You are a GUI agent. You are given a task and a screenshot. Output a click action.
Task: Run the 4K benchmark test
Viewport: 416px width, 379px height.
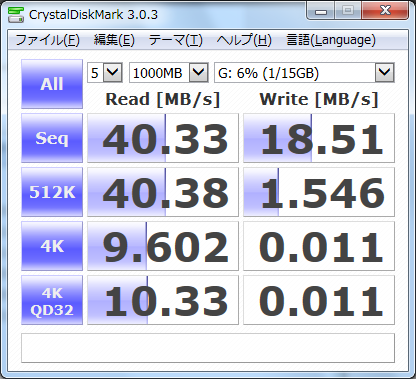tap(52, 246)
